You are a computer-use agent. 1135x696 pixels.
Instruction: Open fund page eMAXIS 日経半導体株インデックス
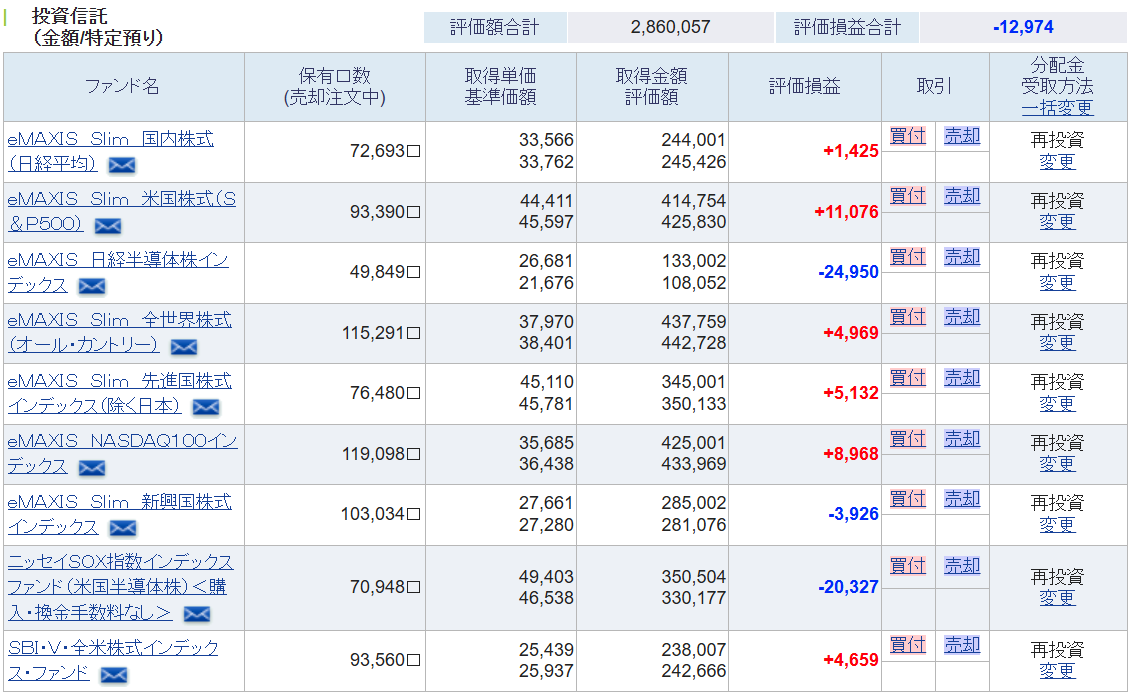point(118,272)
